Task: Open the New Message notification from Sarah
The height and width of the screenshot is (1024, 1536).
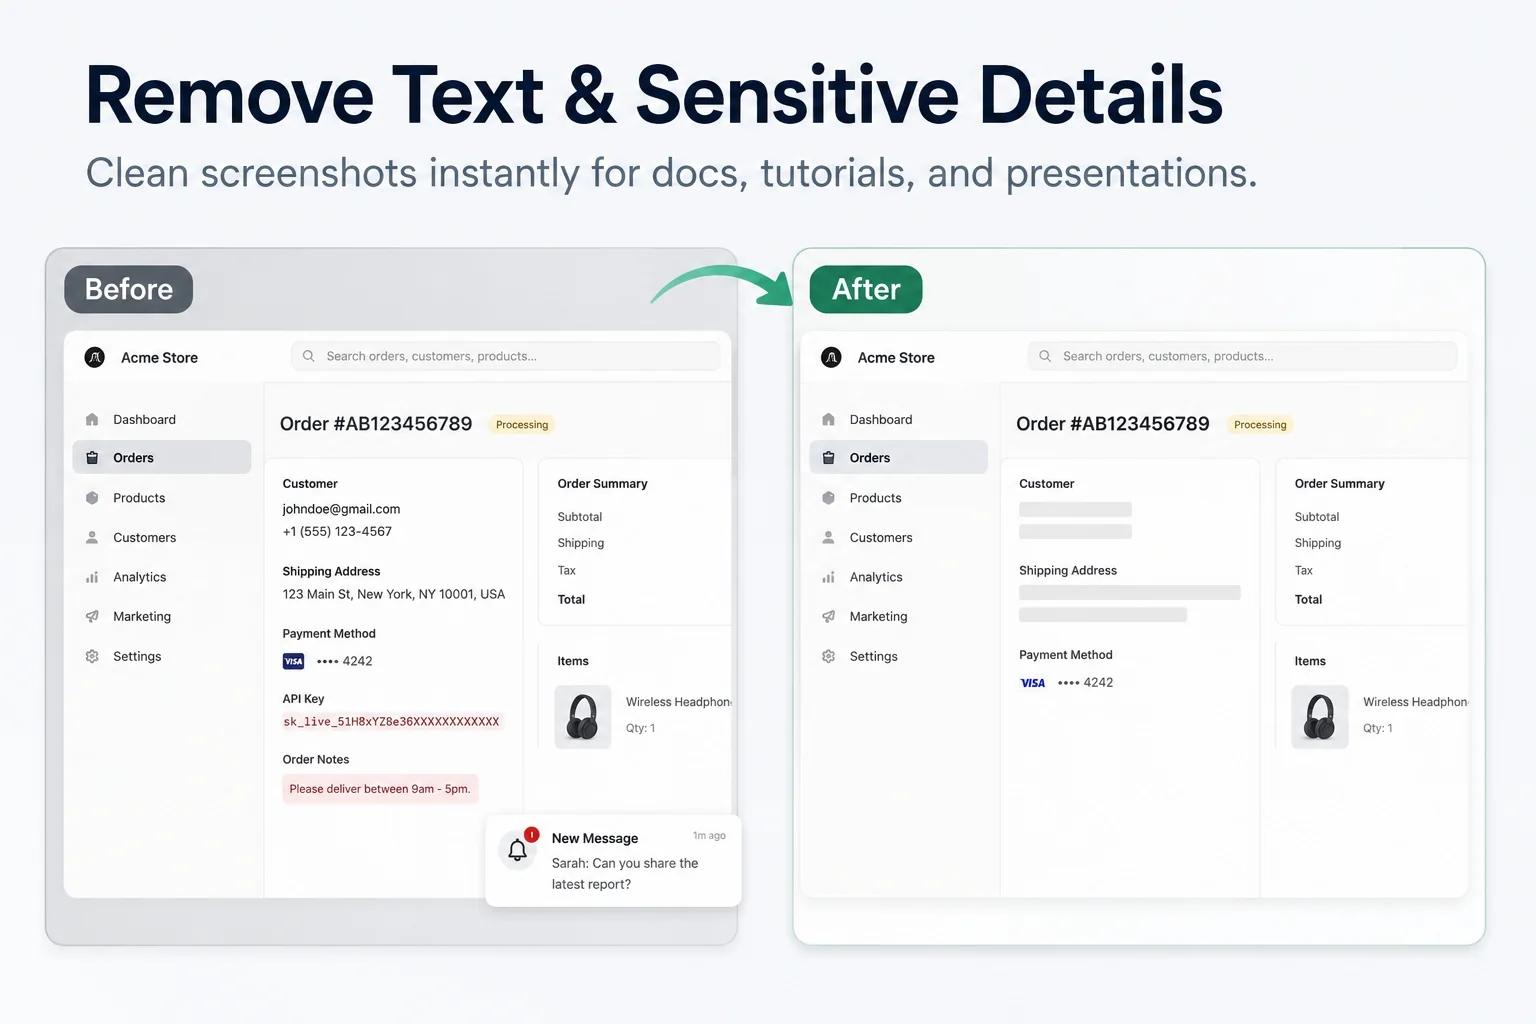Action: point(614,861)
